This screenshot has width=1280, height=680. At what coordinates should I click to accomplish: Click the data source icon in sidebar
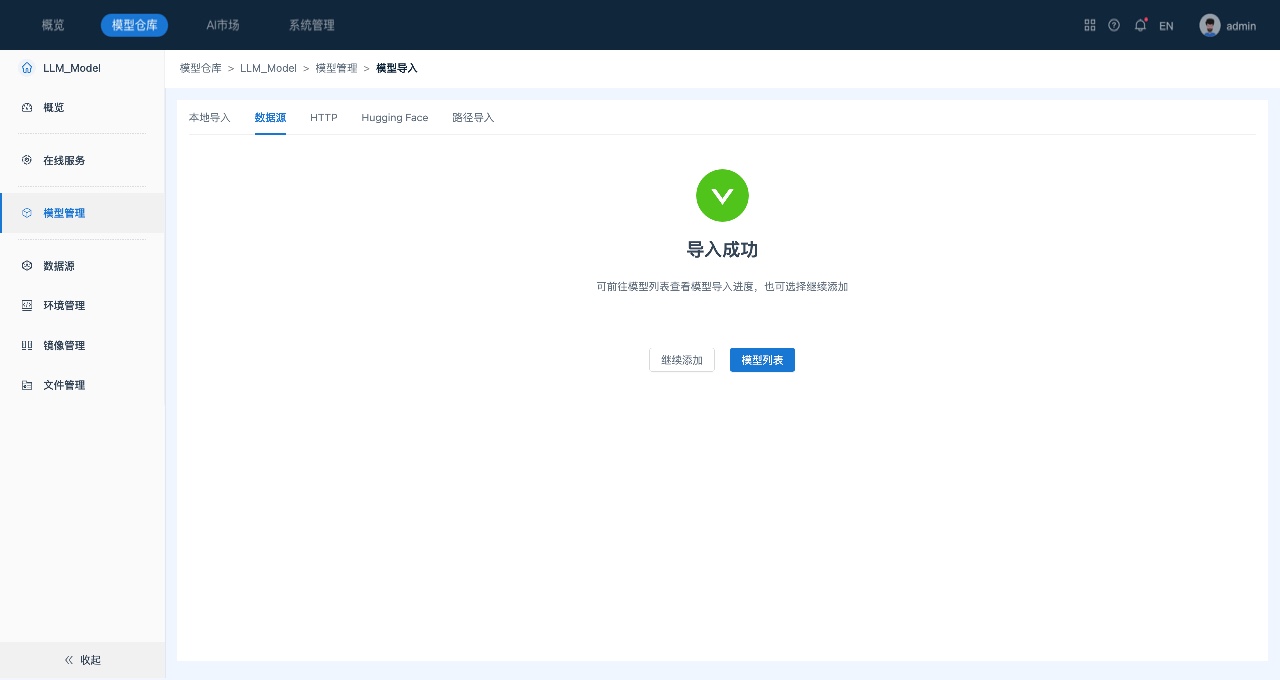27,266
